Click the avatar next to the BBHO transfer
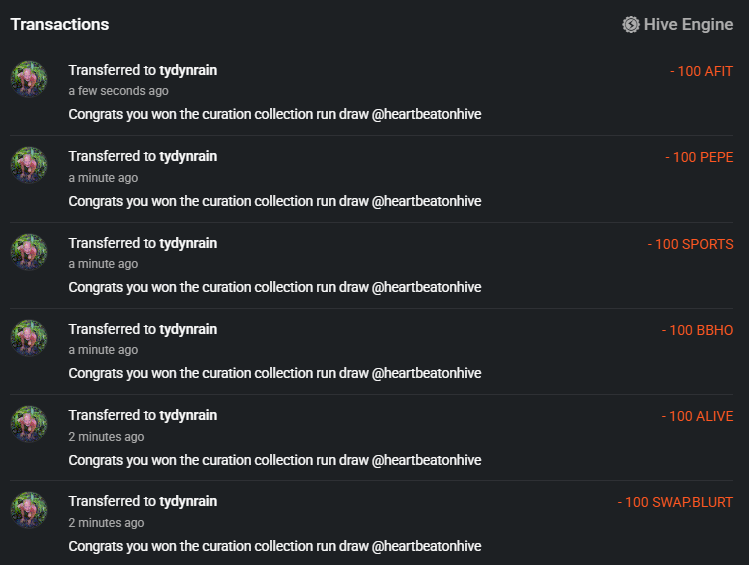The width and height of the screenshot is (749, 565). (29, 338)
